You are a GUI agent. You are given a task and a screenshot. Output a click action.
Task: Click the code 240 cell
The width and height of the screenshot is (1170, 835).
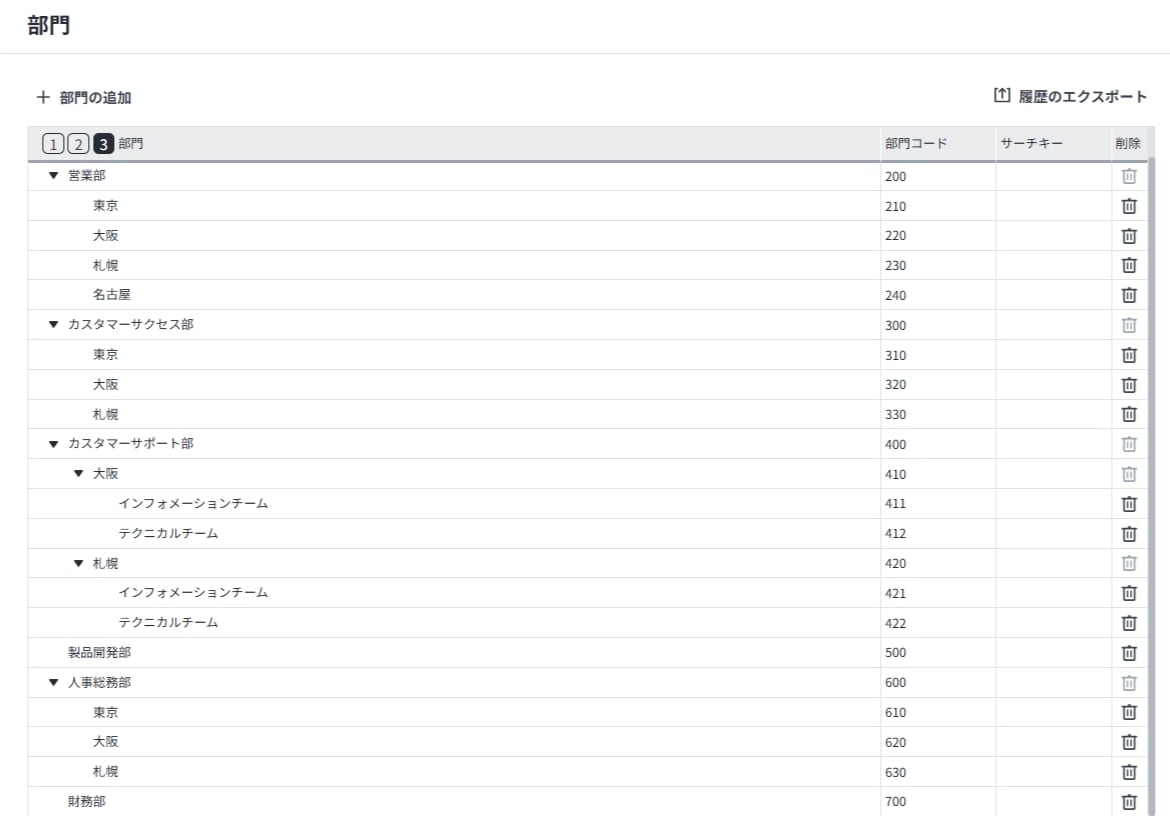click(x=937, y=295)
